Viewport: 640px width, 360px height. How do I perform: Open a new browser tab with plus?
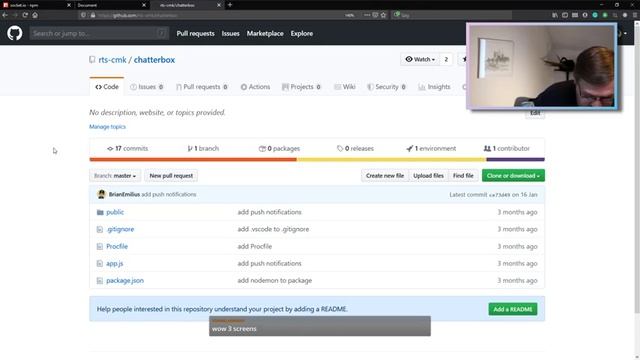pos(230,5)
